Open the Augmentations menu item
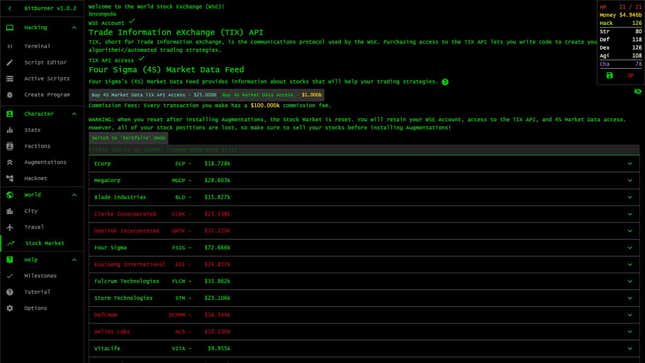Image resolution: width=645 pixels, height=363 pixels. (45, 162)
